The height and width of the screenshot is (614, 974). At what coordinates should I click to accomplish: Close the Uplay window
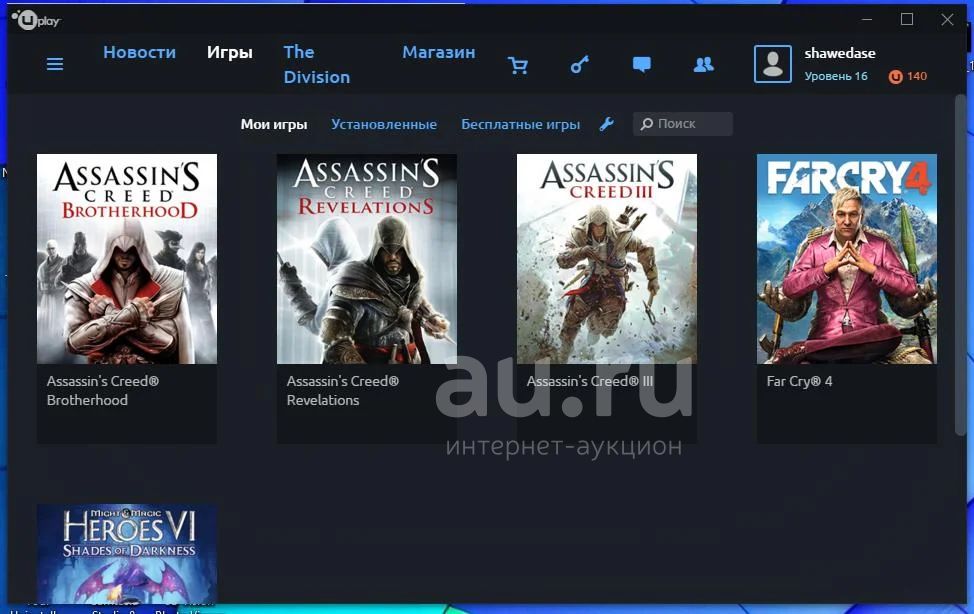tap(947, 19)
